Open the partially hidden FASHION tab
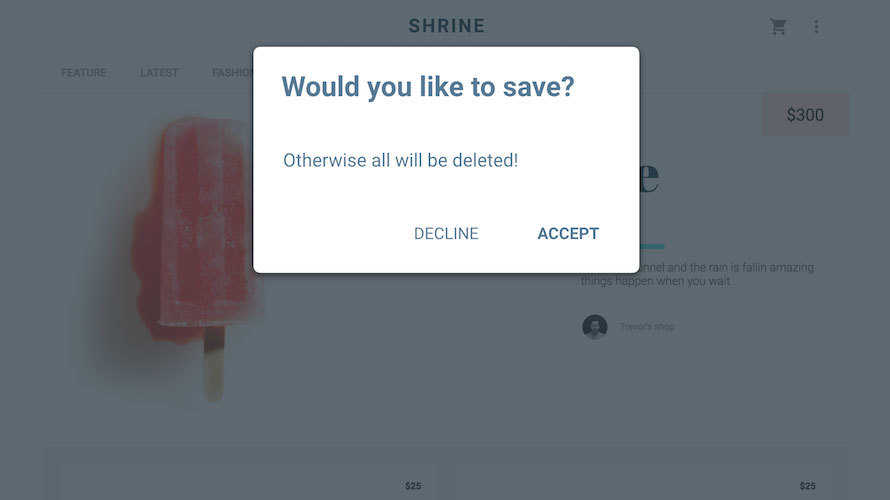 click(x=232, y=73)
